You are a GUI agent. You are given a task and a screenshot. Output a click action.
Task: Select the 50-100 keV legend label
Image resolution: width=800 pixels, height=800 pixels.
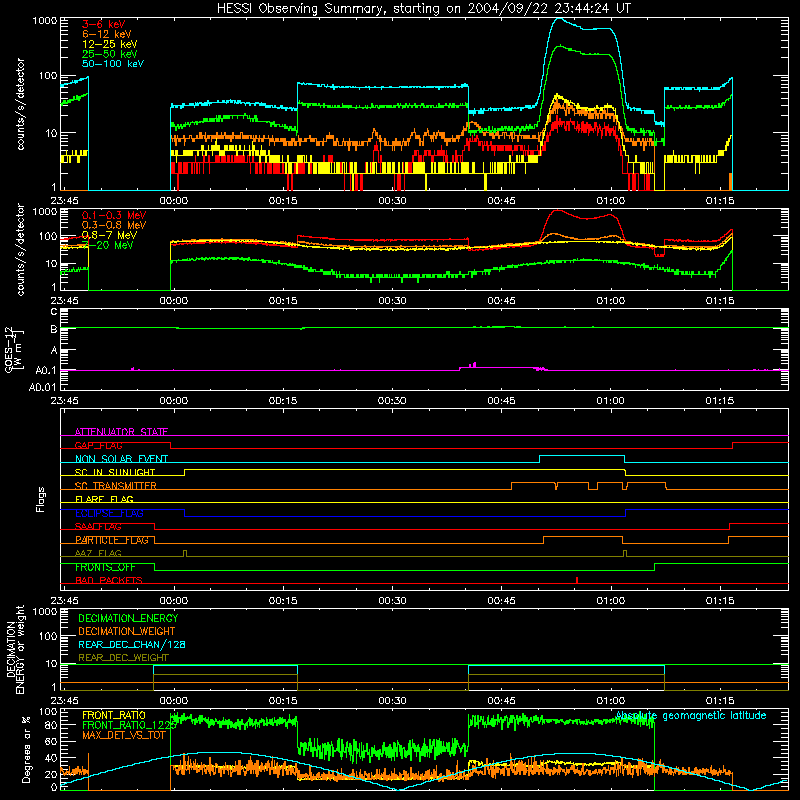tap(113, 64)
